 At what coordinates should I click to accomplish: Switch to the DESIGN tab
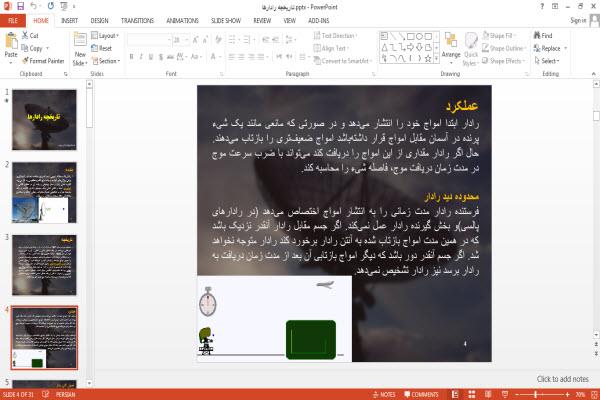[x=99, y=21]
